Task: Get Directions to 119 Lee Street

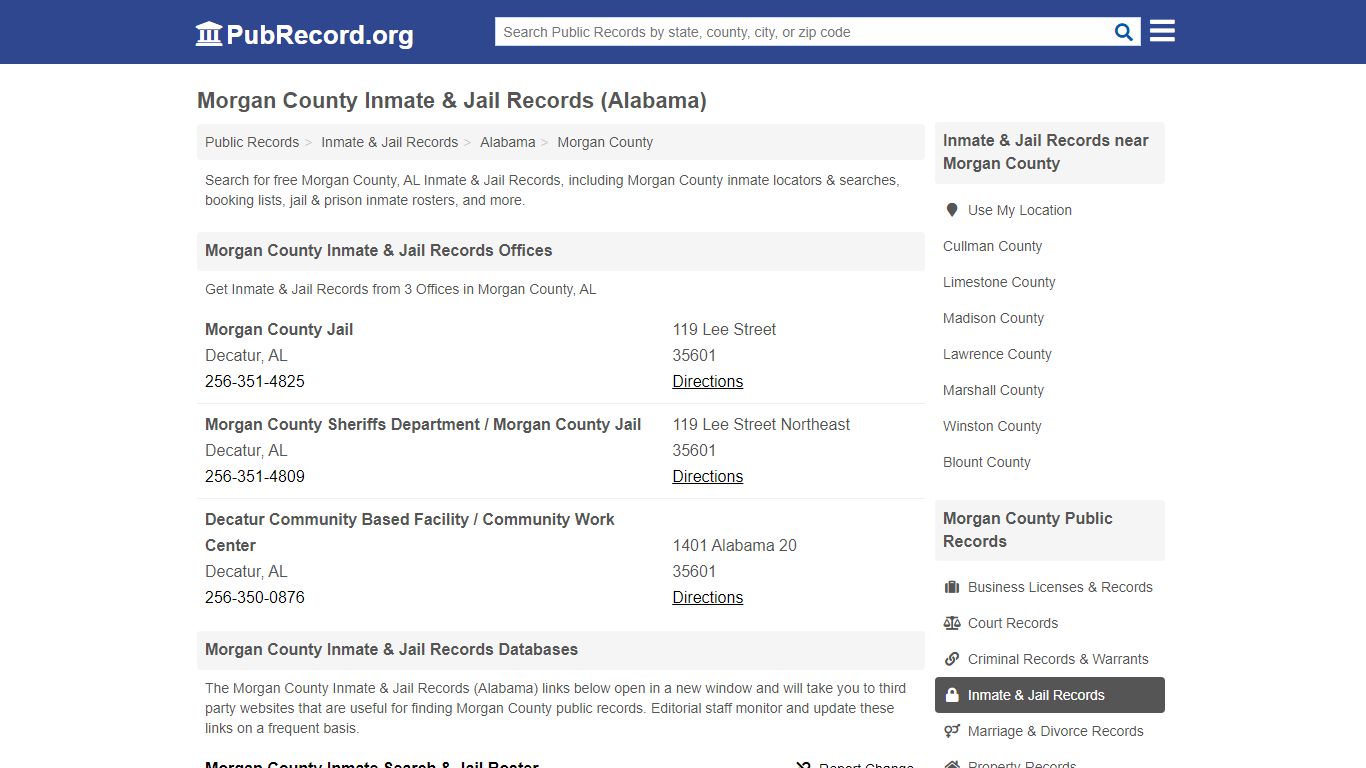Action: pos(707,381)
